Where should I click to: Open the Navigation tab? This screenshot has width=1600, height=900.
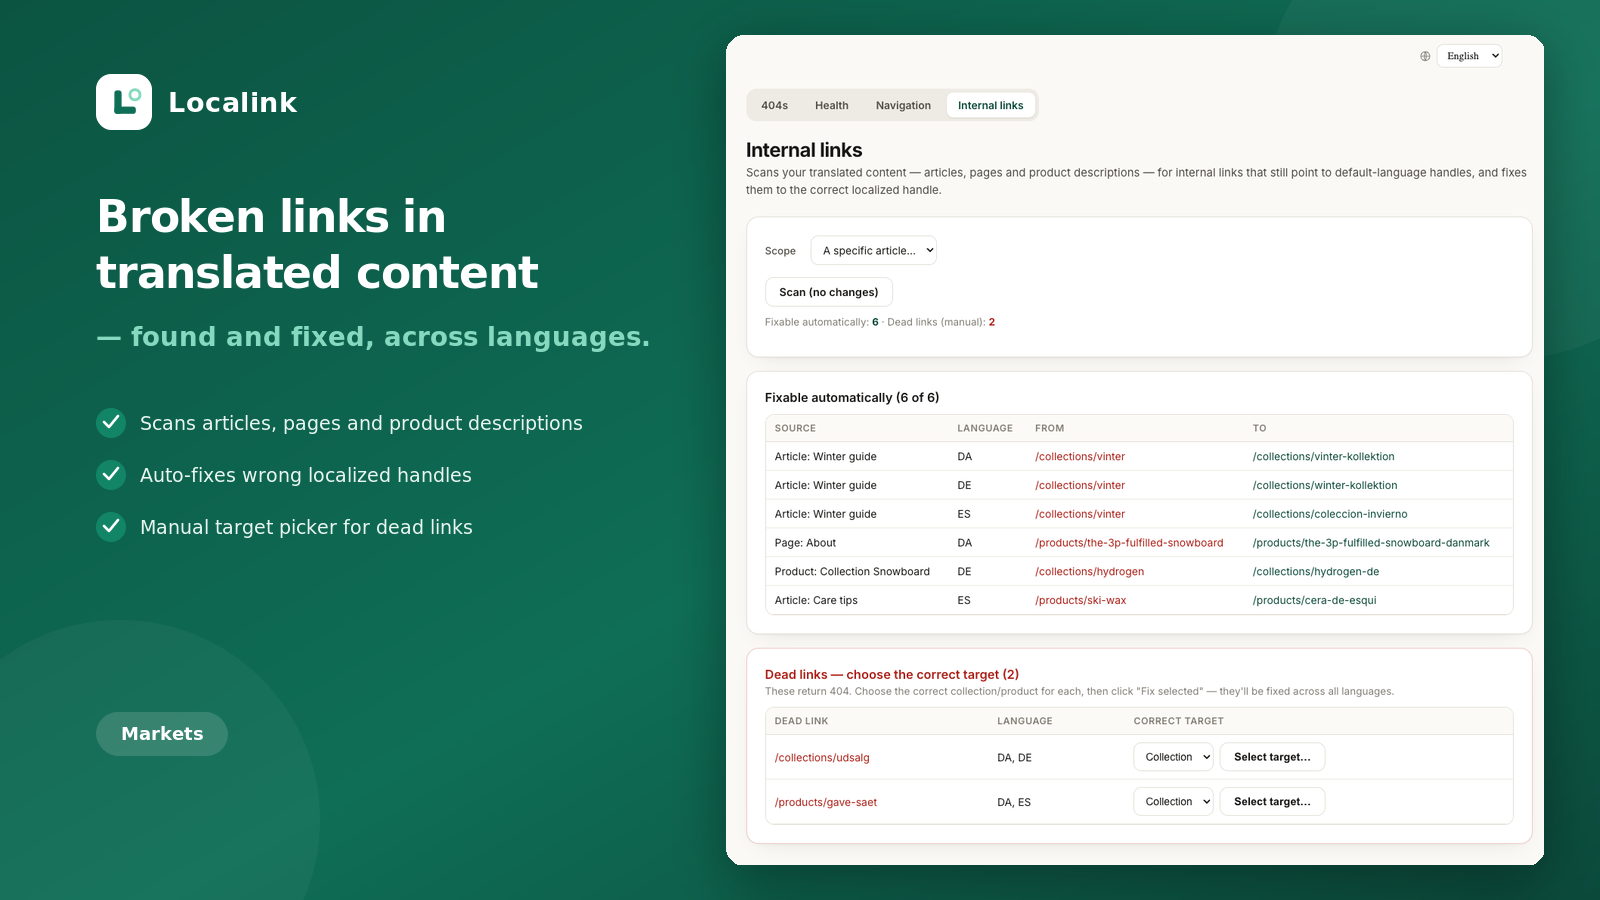pyautogui.click(x=903, y=105)
